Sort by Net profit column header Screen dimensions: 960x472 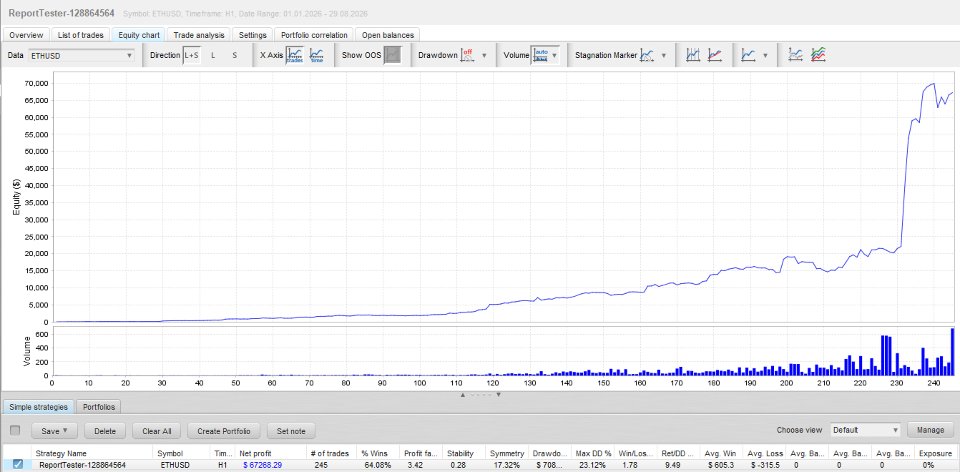[x=271, y=454]
